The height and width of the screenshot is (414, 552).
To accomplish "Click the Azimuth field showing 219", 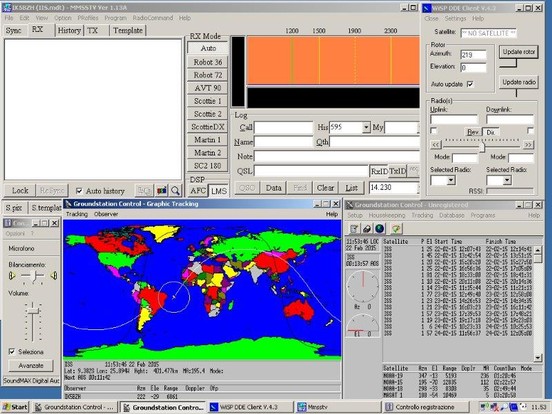I will point(473,55).
